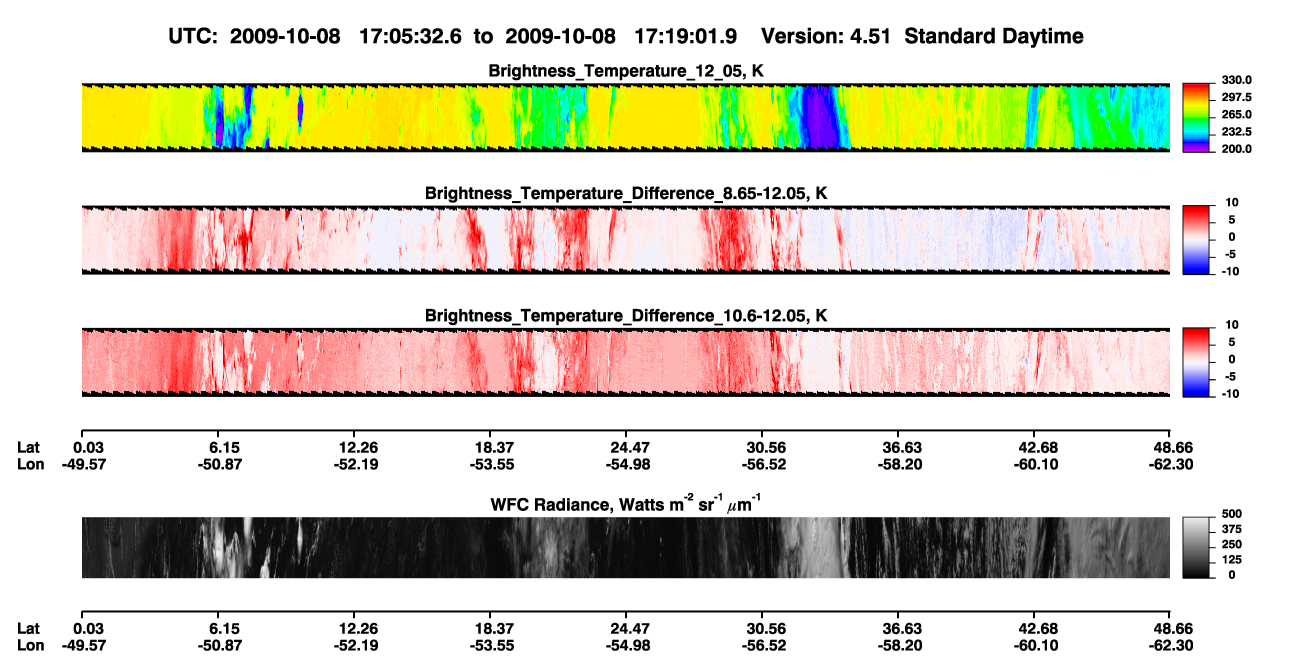Click the 'Brightness_Temperature_12_05, K' panel title

click(x=626, y=71)
